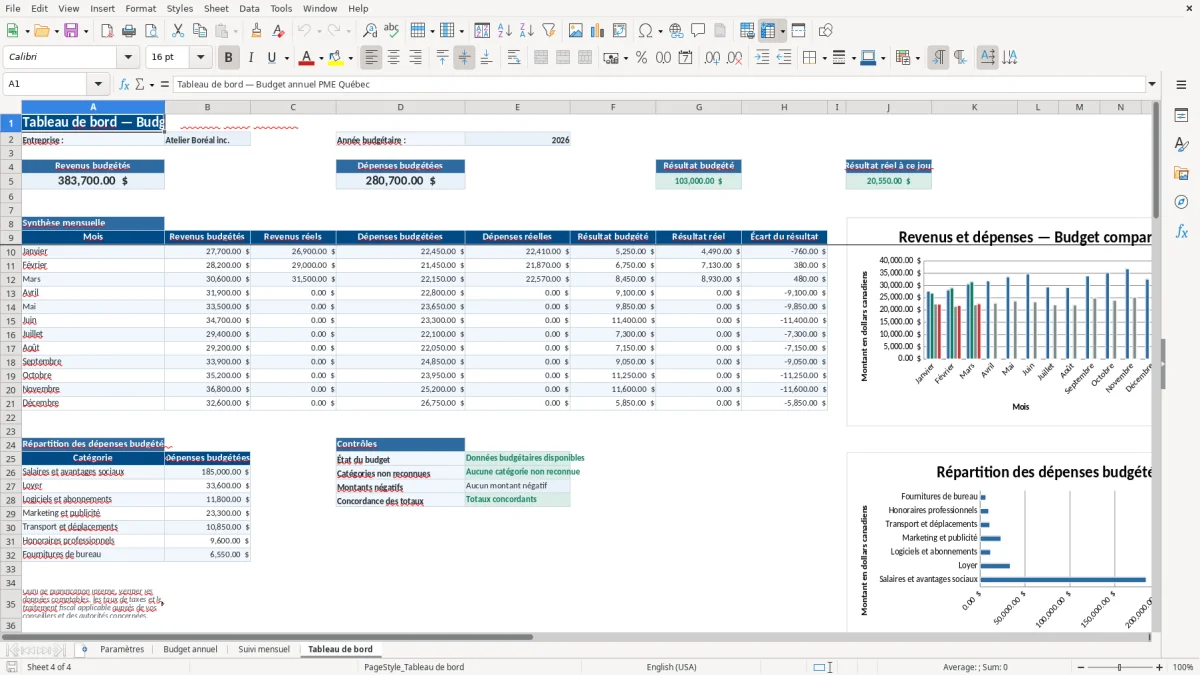The height and width of the screenshot is (675, 1200).
Task: Click the Insert Hyperlink icon
Action: [676, 31]
